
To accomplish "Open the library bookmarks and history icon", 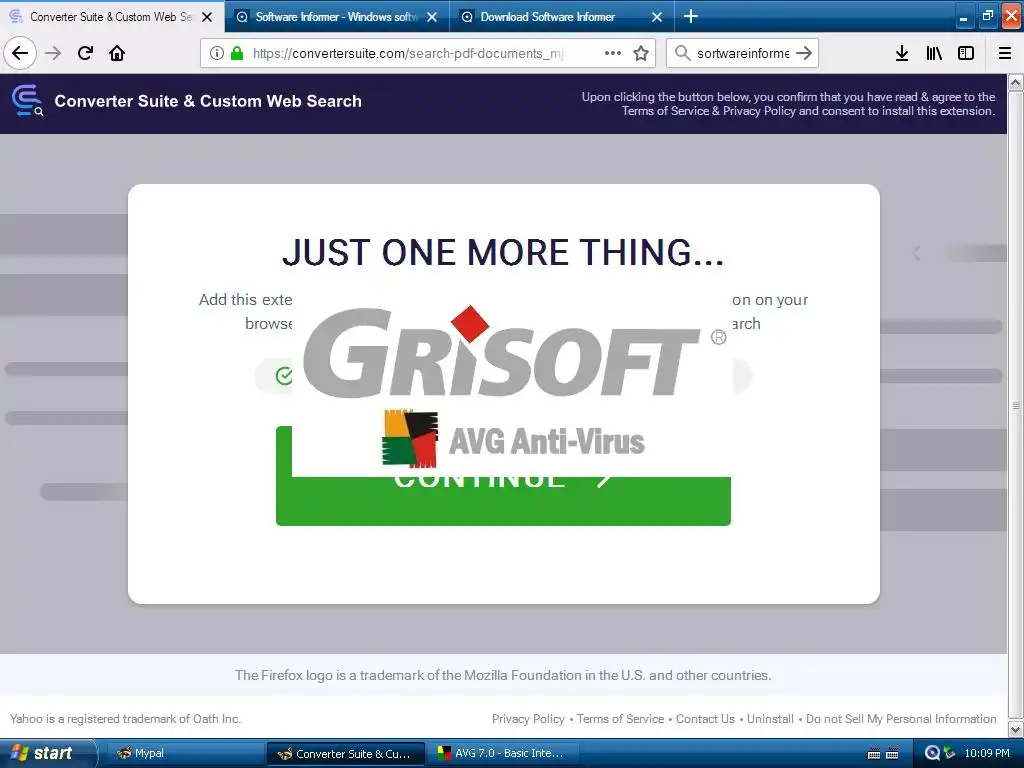I will coord(934,53).
